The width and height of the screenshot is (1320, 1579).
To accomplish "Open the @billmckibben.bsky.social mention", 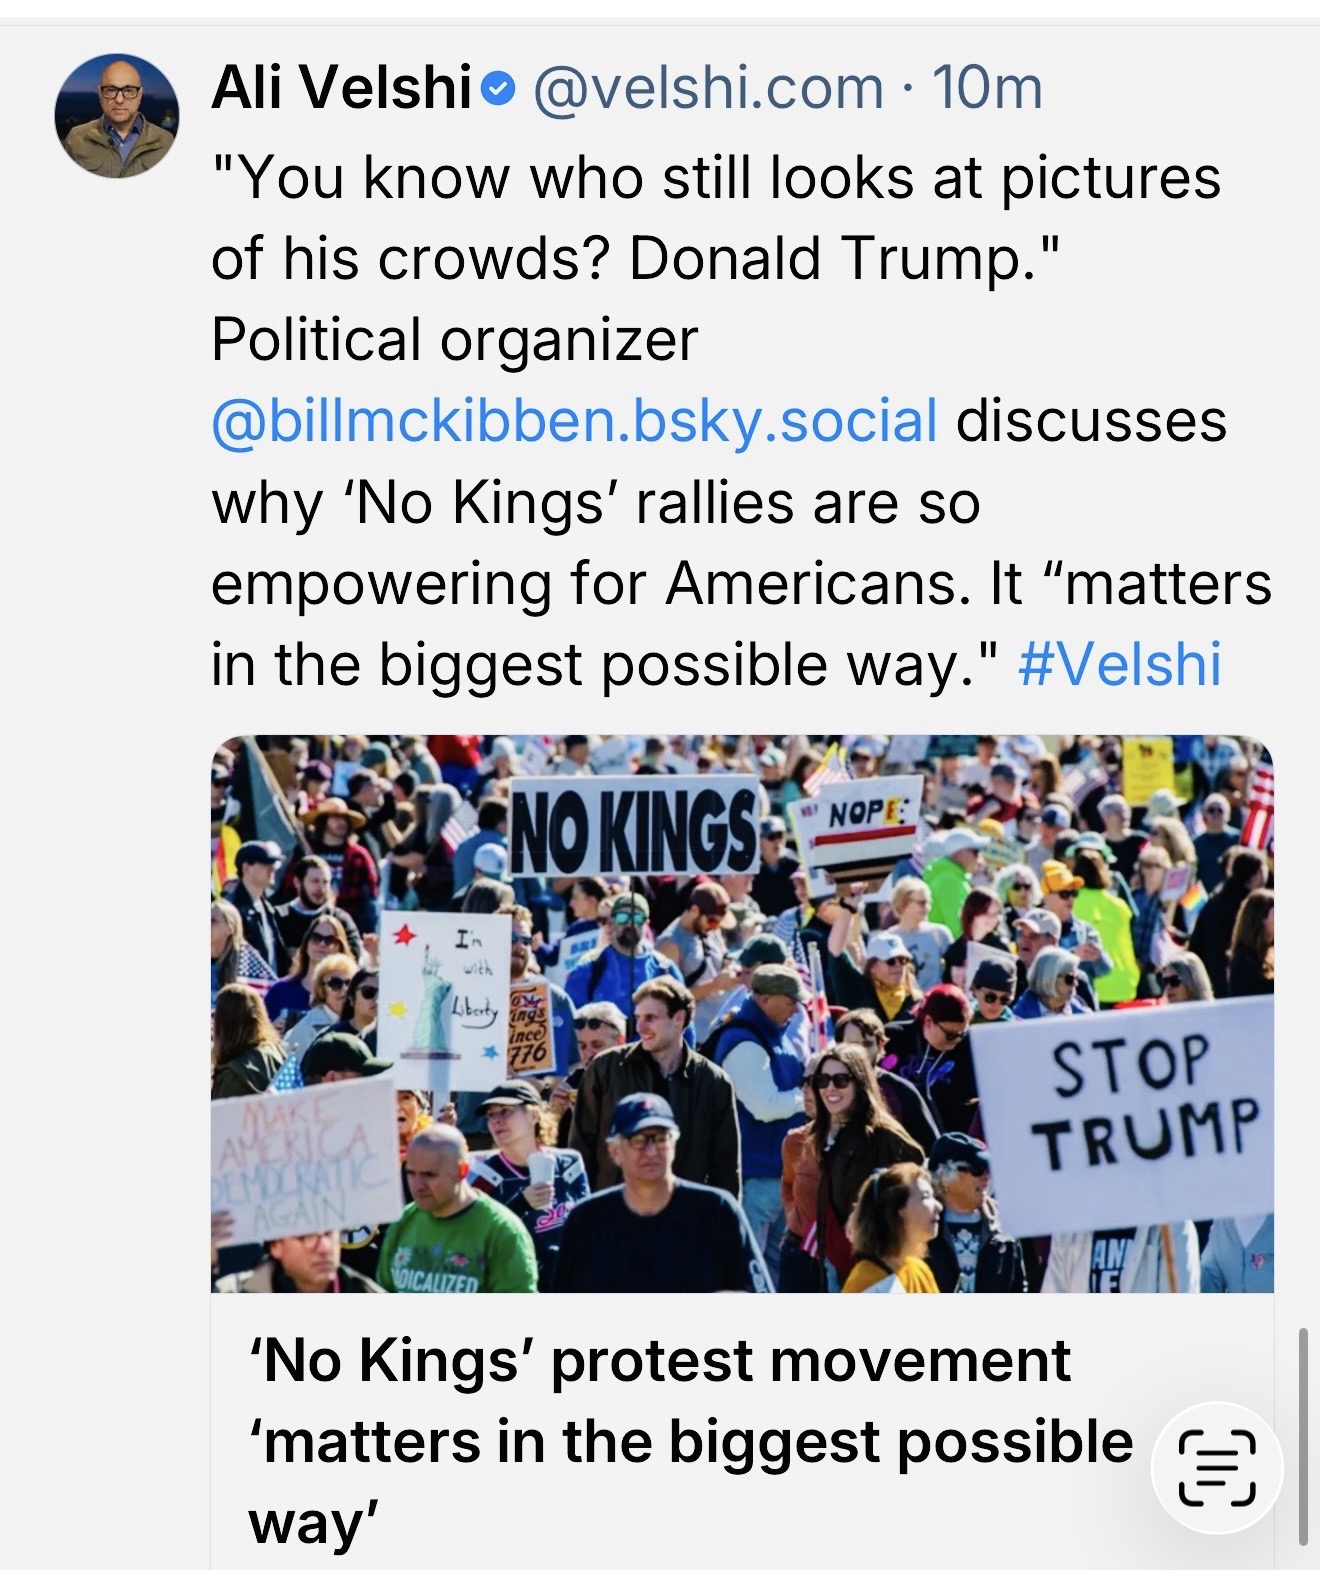I will (x=574, y=421).
